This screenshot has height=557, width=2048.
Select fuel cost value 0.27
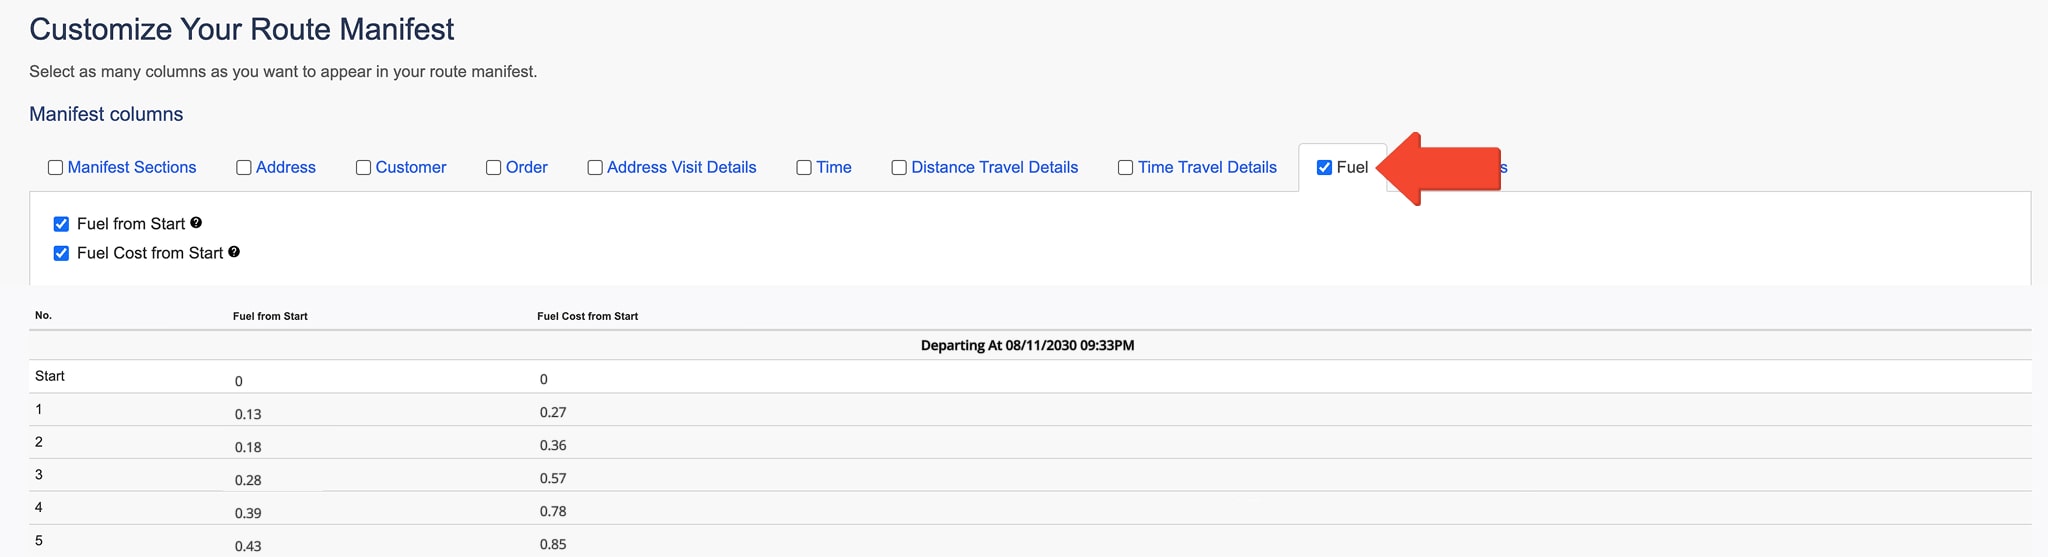[553, 412]
